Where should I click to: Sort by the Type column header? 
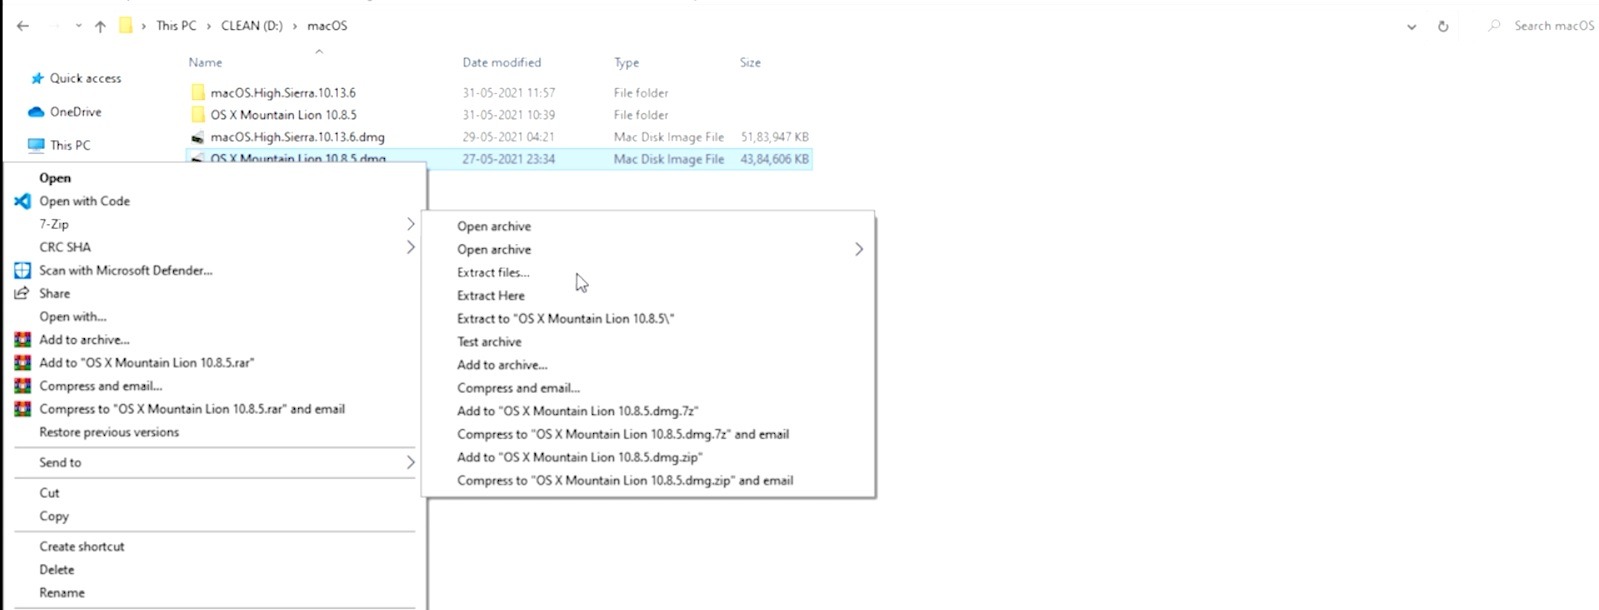pyautogui.click(x=627, y=62)
